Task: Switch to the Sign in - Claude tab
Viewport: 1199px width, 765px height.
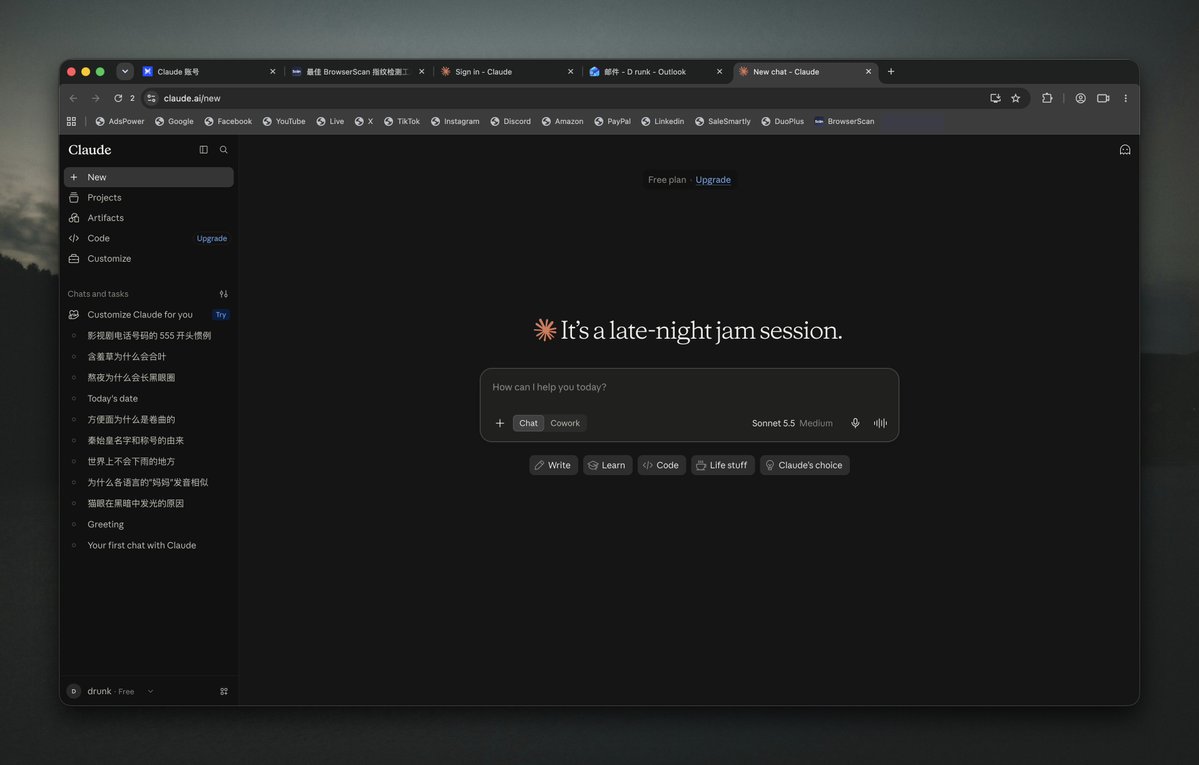Action: [x=506, y=72]
